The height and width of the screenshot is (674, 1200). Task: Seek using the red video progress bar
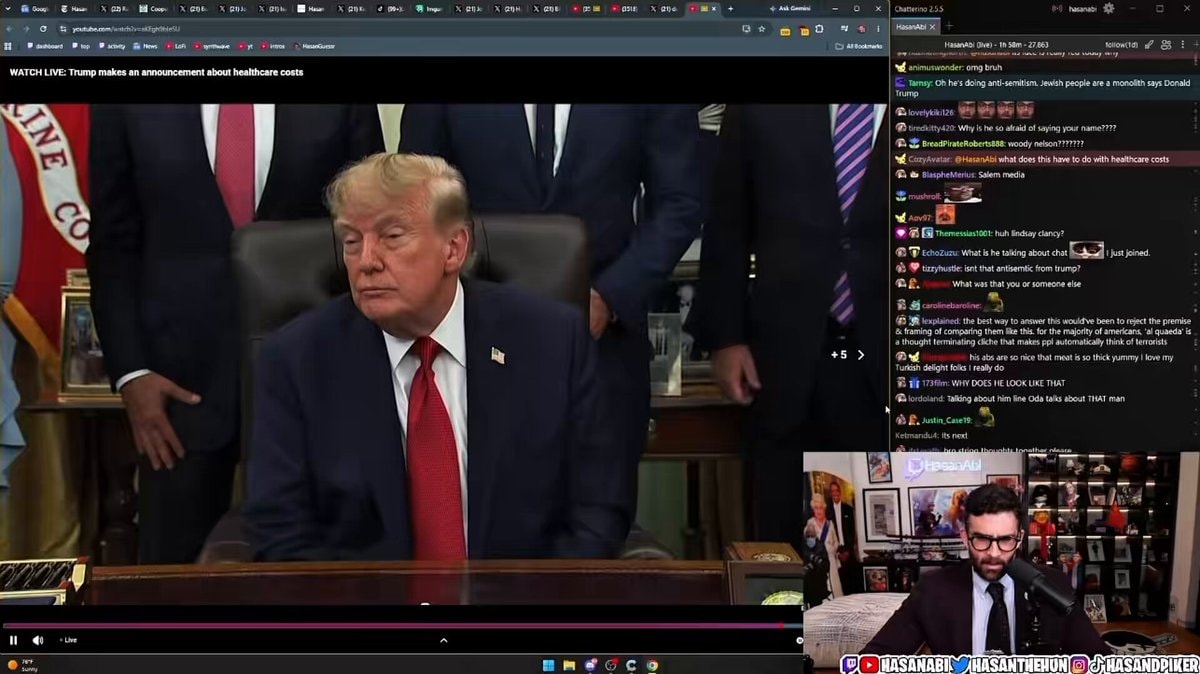point(400,626)
